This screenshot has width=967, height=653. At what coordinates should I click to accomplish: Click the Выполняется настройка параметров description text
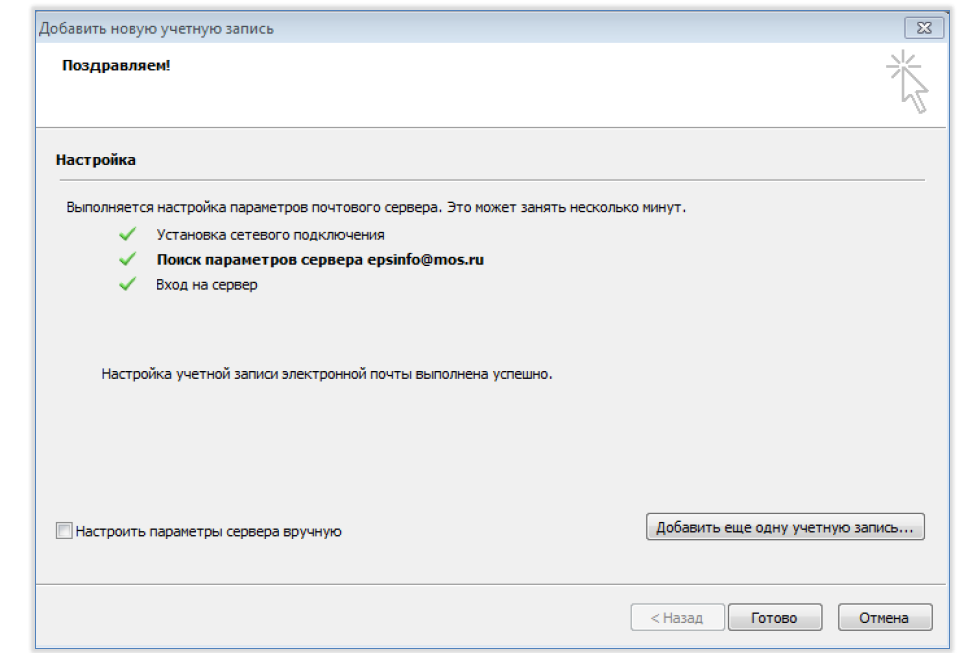click(376, 208)
